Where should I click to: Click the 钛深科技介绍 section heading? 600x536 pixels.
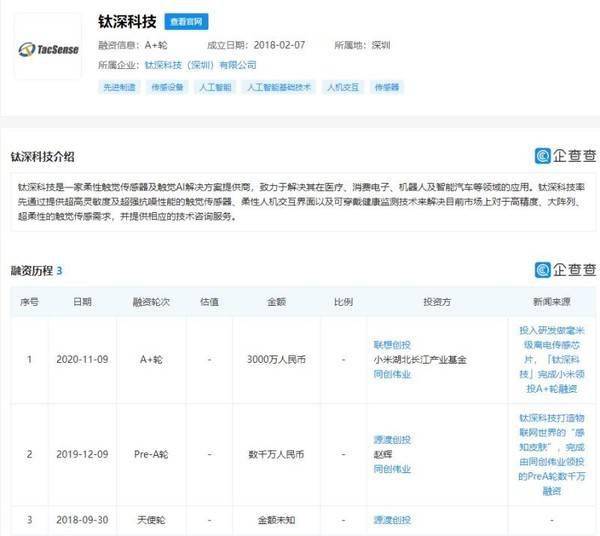point(42,156)
